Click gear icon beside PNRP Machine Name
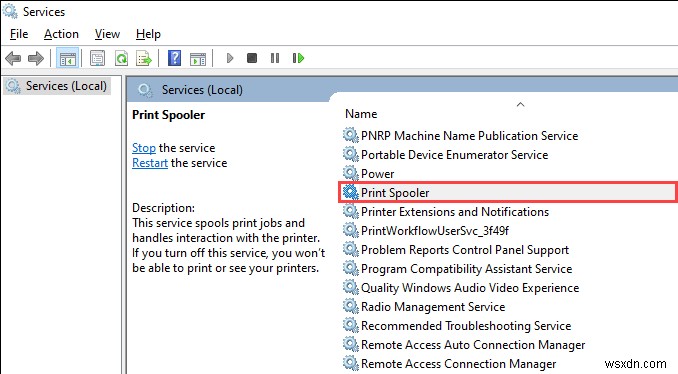 (351, 135)
